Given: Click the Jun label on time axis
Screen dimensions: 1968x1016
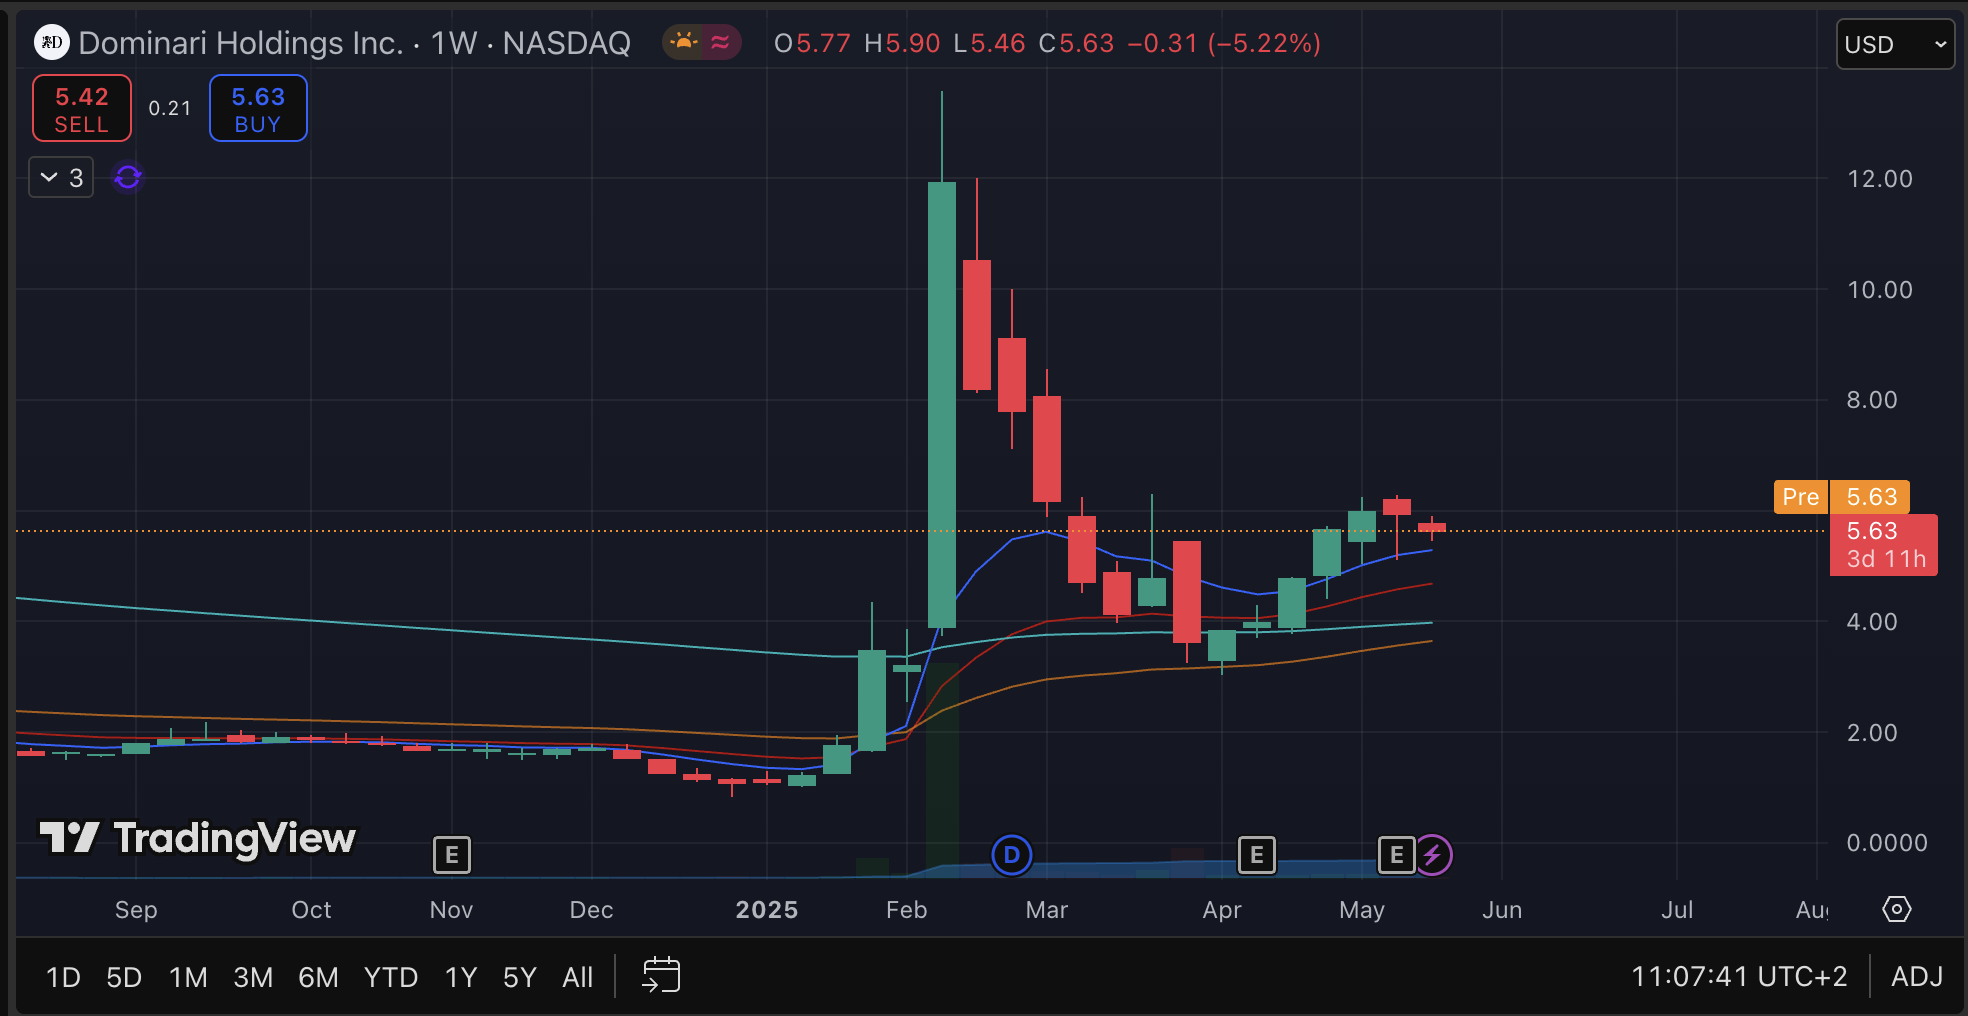Looking at the screenshot, I should tap(1502, 910).
